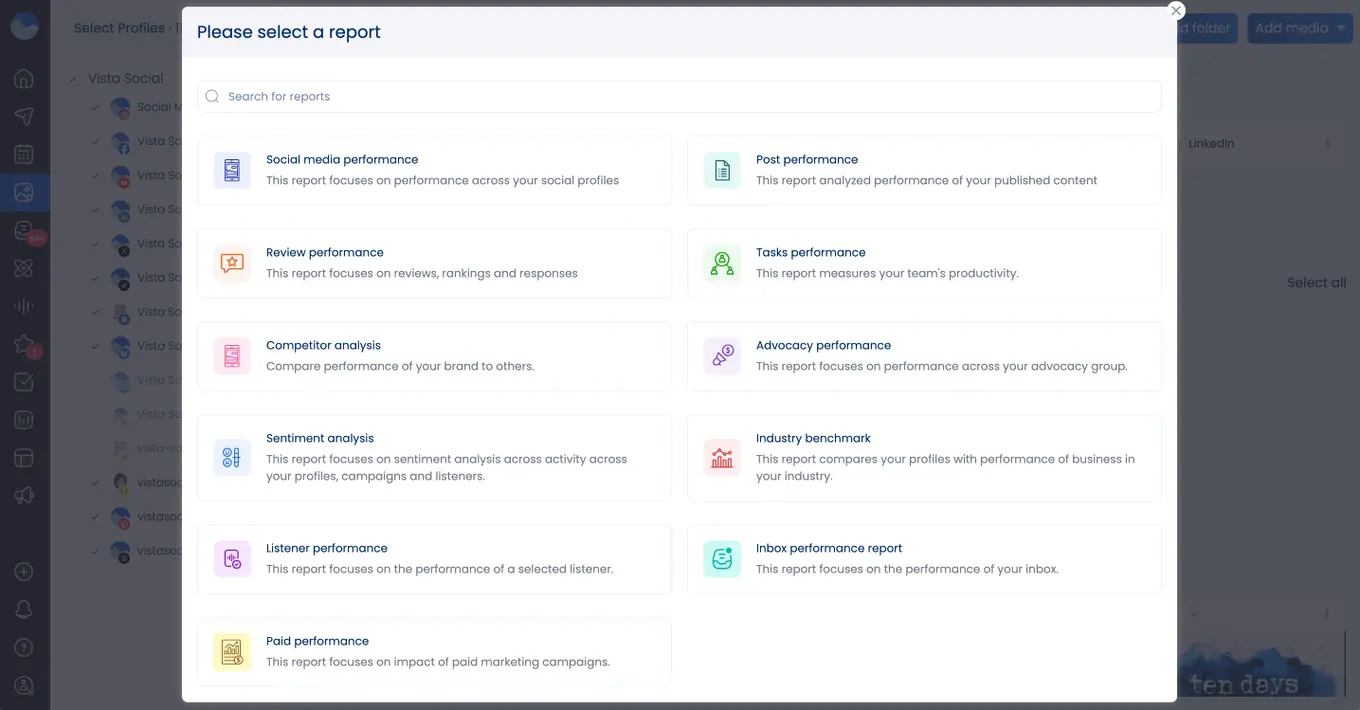
Task: Open the advocacy megaphone sidebar icon
Action: tap(24, 495)
